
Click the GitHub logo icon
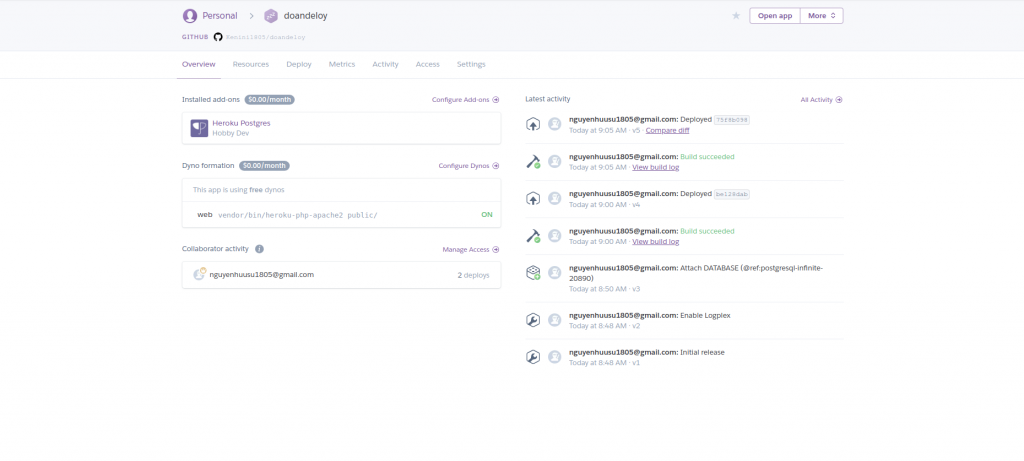click(218, 36)
